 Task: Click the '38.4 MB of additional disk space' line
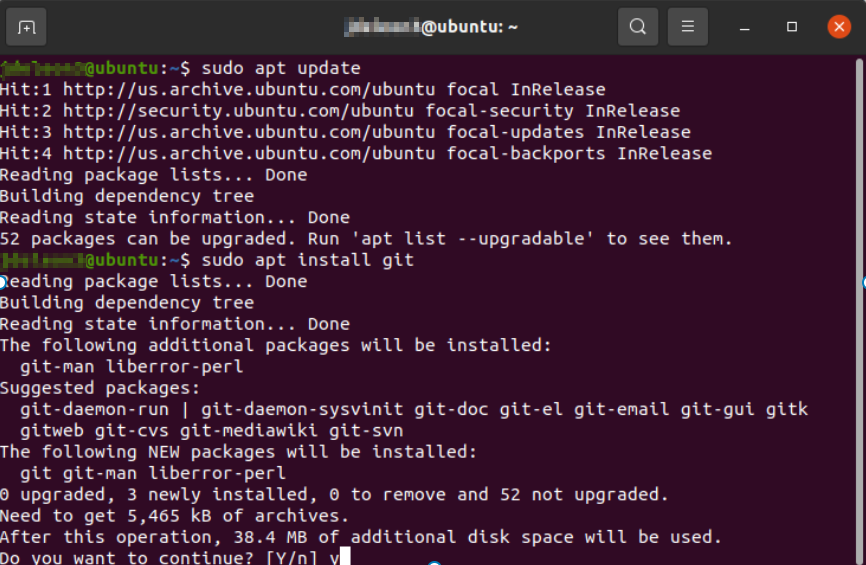(361, 537)
